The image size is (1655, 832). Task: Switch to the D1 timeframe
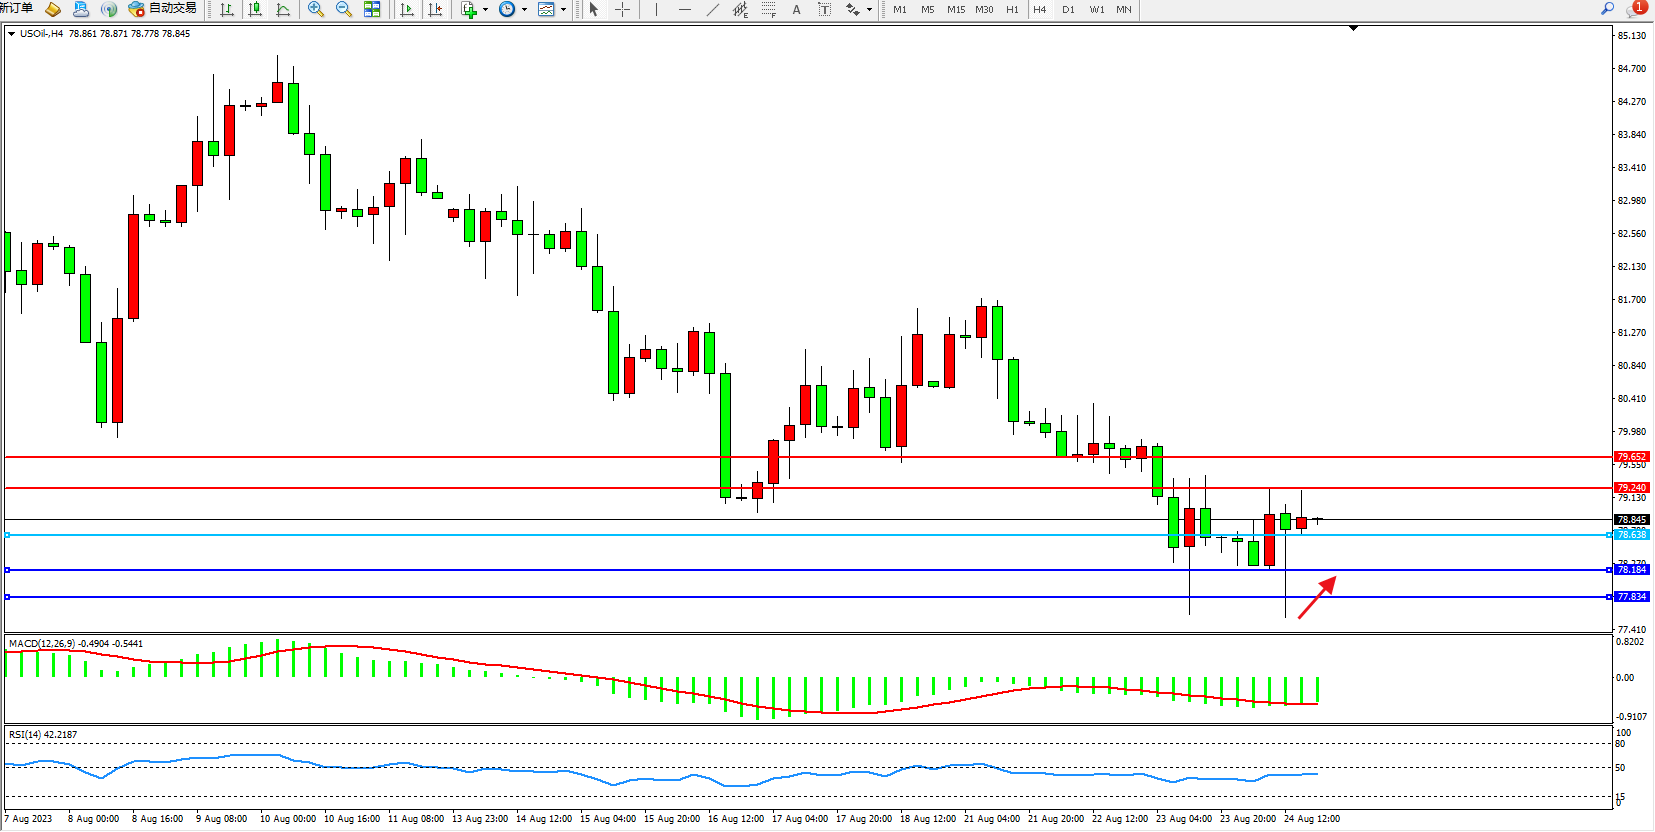coord(1068,9)
